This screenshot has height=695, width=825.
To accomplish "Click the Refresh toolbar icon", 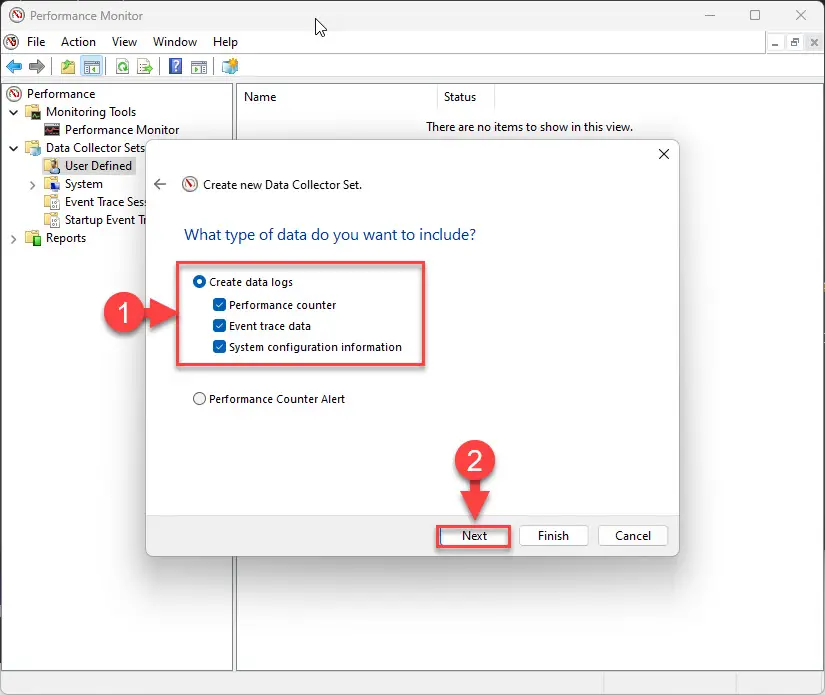I will [122, 67].
